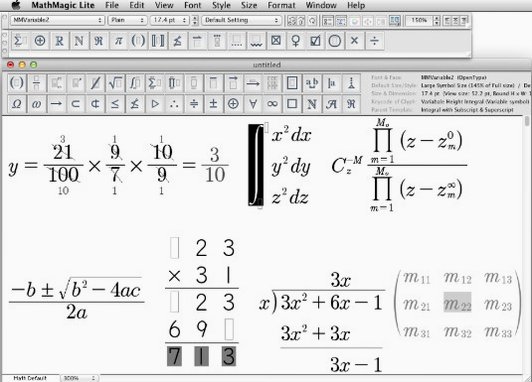Screen dimensions: 532x382
Task: Open the Apple menu
Action: tap(16, 5)
